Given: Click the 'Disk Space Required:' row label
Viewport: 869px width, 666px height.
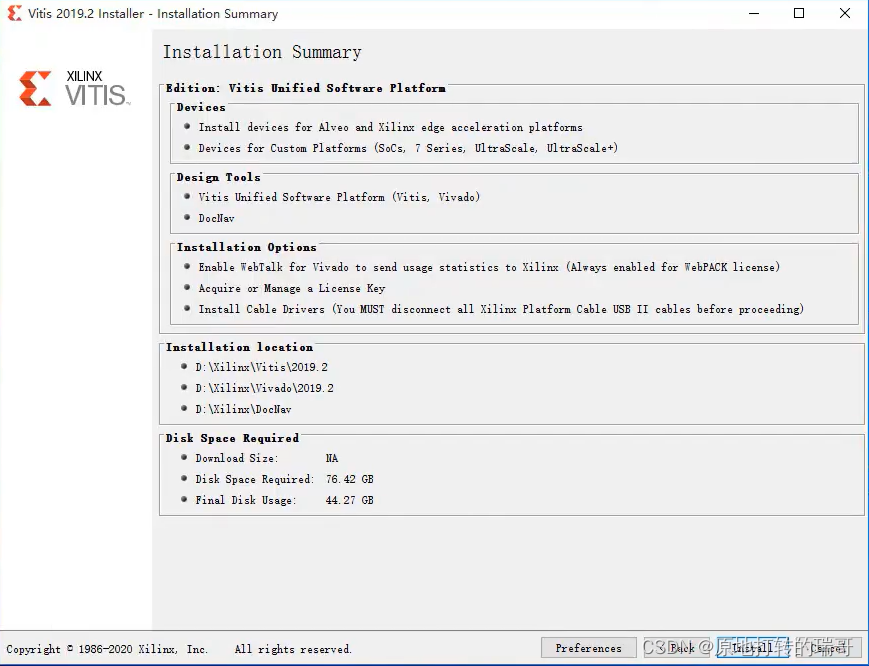Looking at the screenshot, I should pos(254,479).
